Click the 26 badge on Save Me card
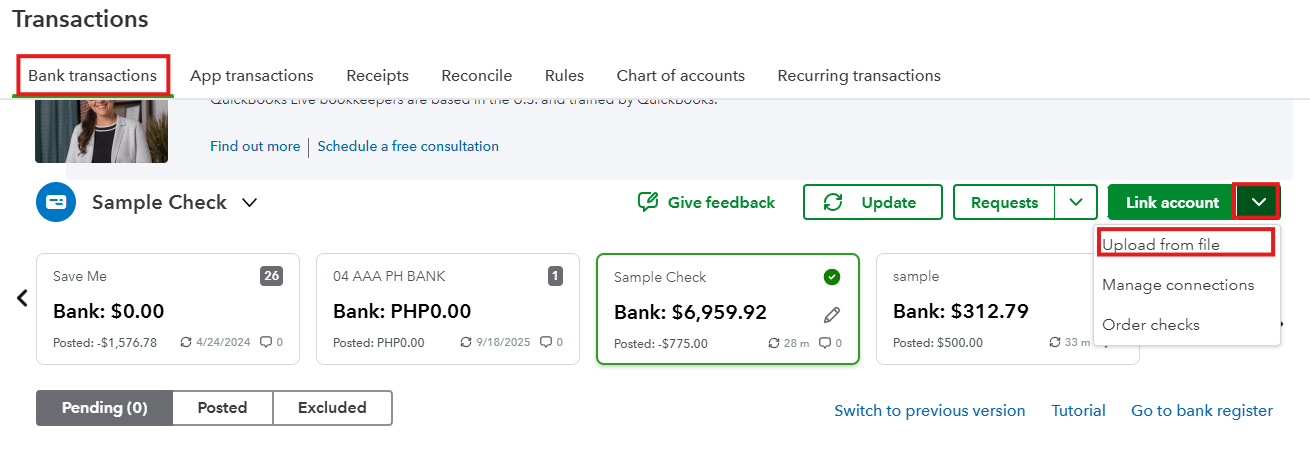Screen dimensions: 1310x457 click(x=271, y=276)
